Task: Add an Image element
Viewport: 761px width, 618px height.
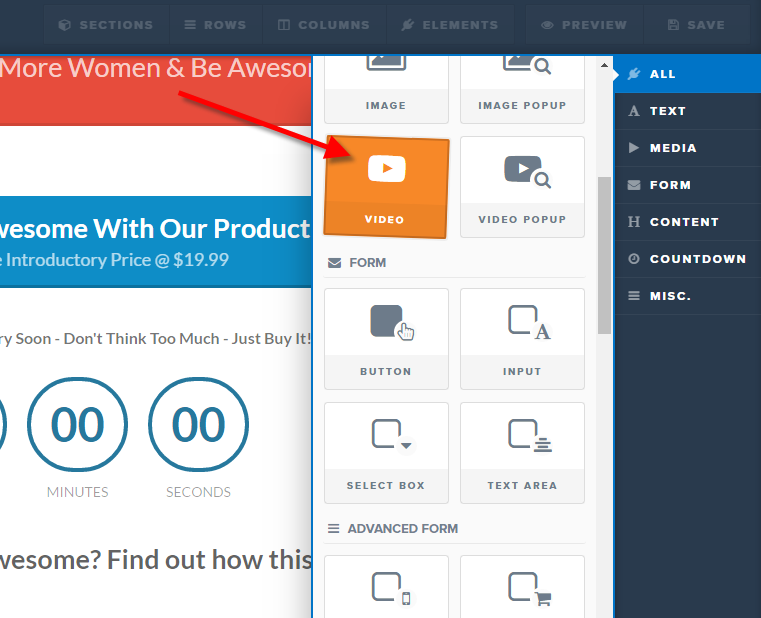Action: click(386, 89)
